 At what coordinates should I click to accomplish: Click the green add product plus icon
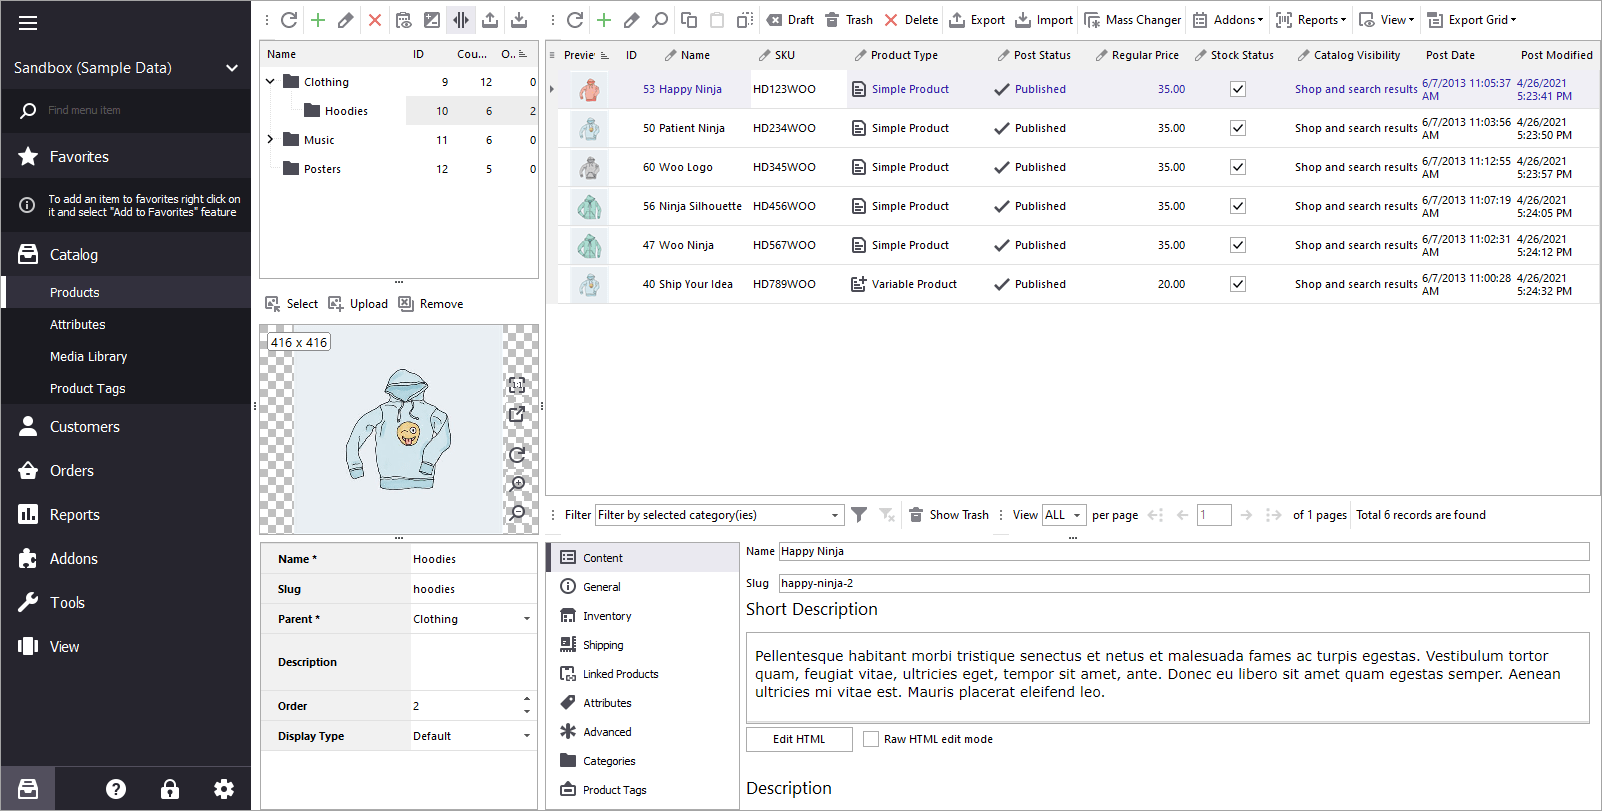[x=604, y=20]
